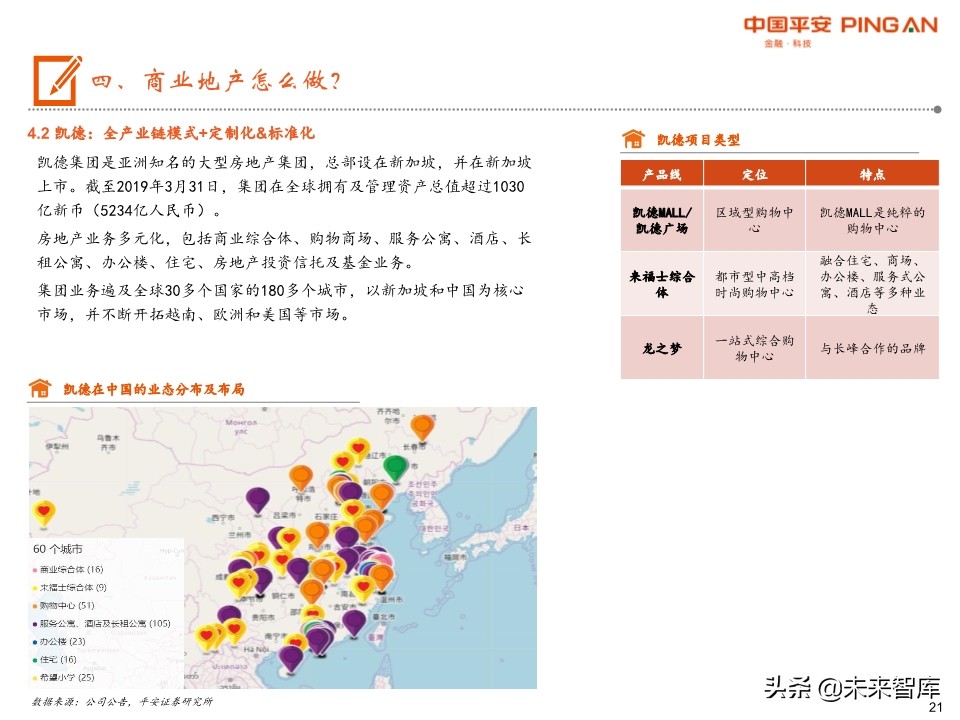Select the green map pin near 长春
960x720 pixels.
(x=396, y=468)
